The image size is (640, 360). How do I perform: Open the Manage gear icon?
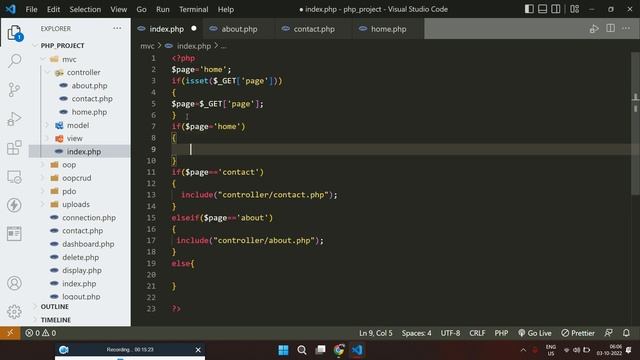pyautogui.click(x=14, y=311)
